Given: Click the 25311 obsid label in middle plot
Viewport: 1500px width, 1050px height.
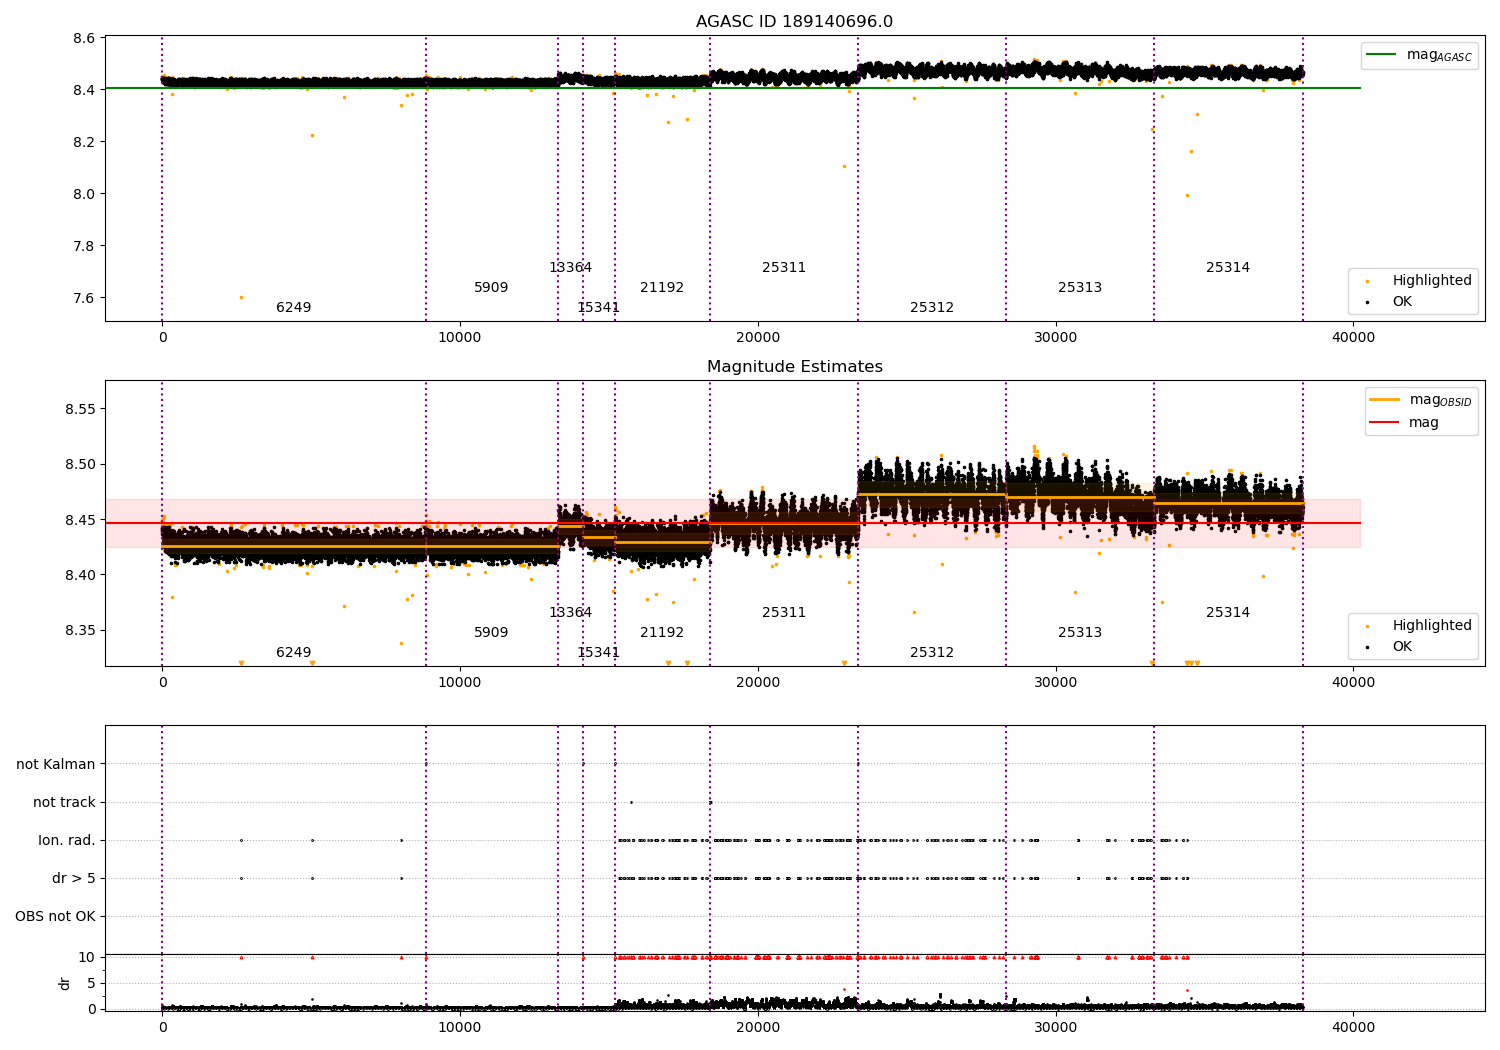Looking at the screenshot, I should tap(784, 613).
